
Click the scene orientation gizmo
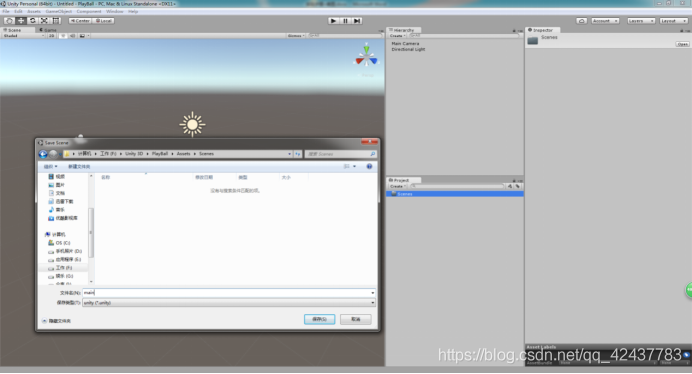coord(366,56)
